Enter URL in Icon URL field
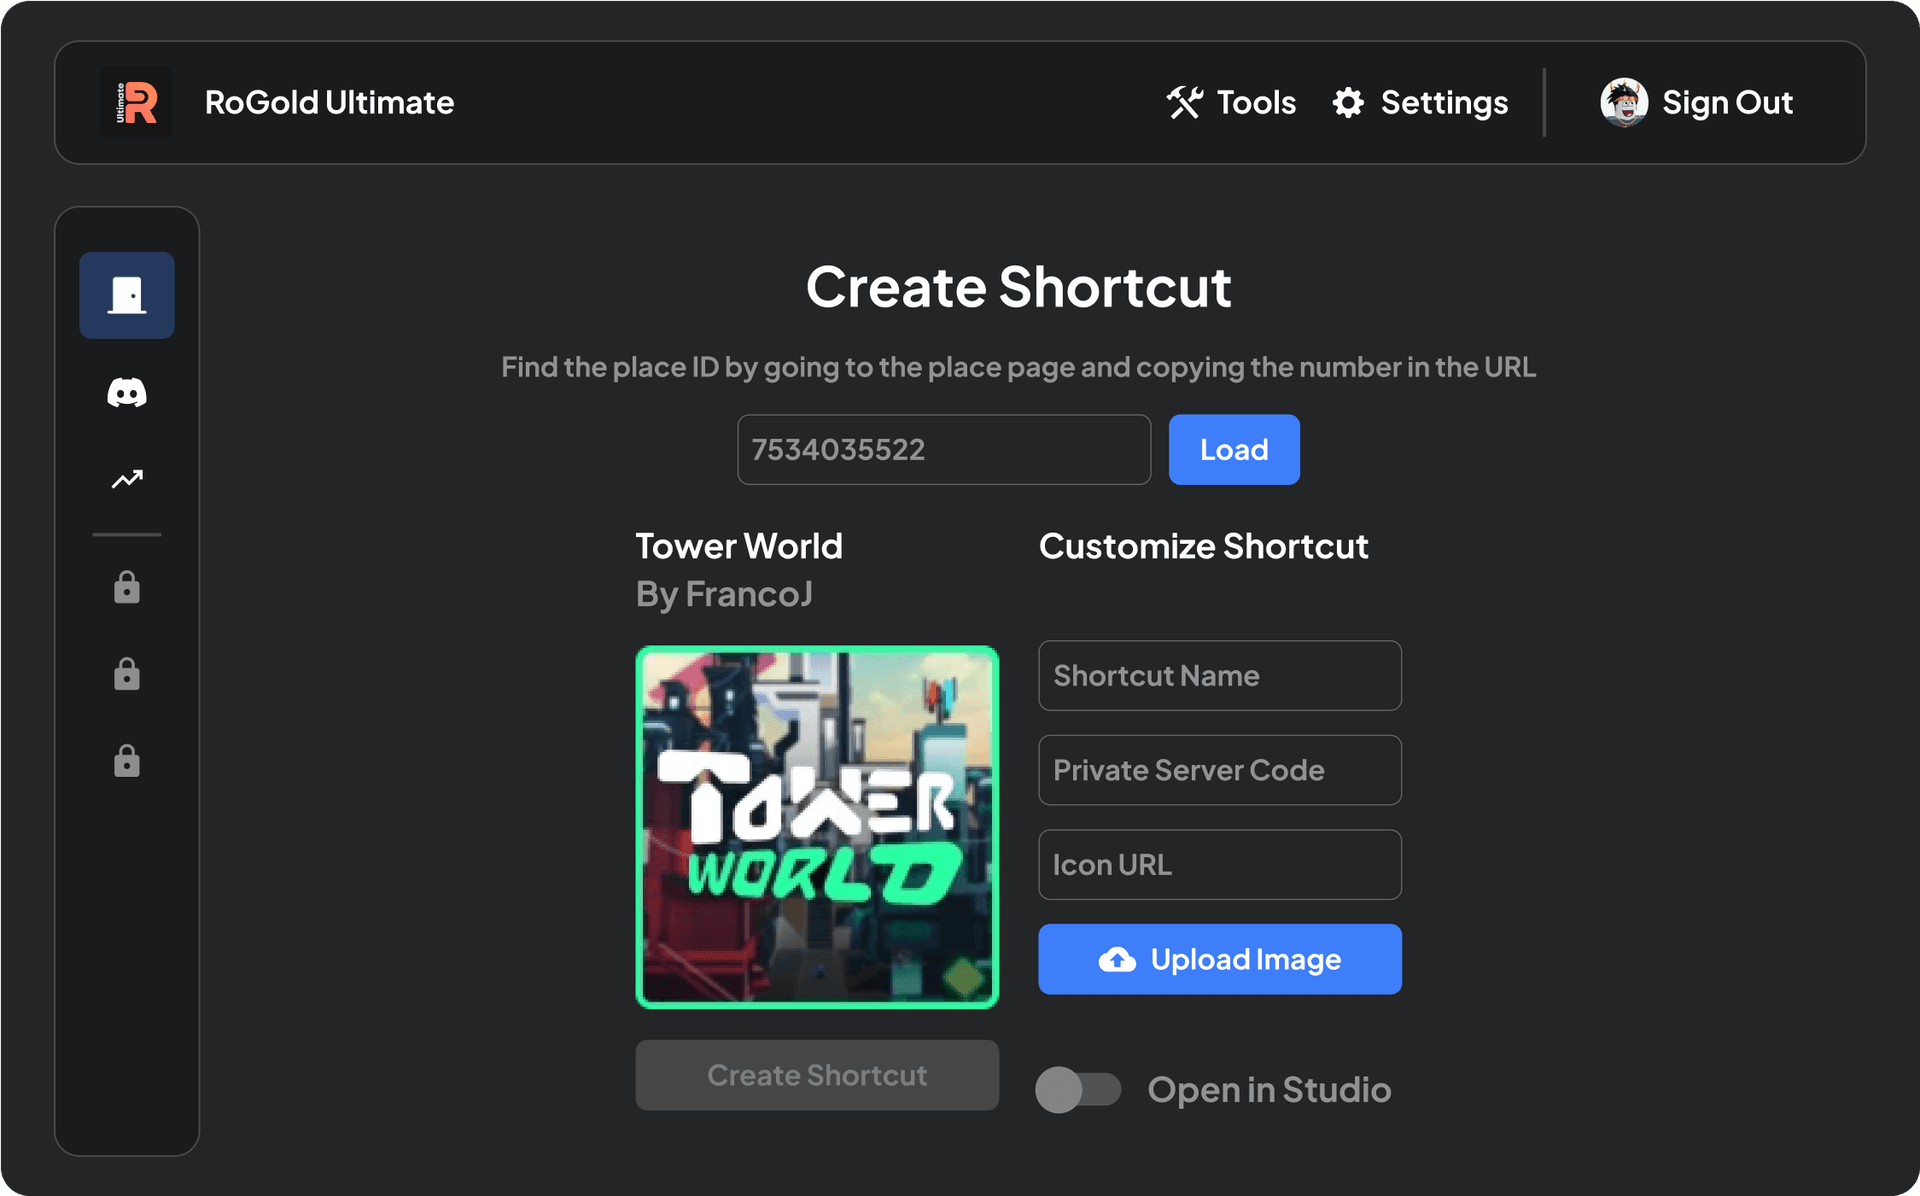 point(1219,864)
